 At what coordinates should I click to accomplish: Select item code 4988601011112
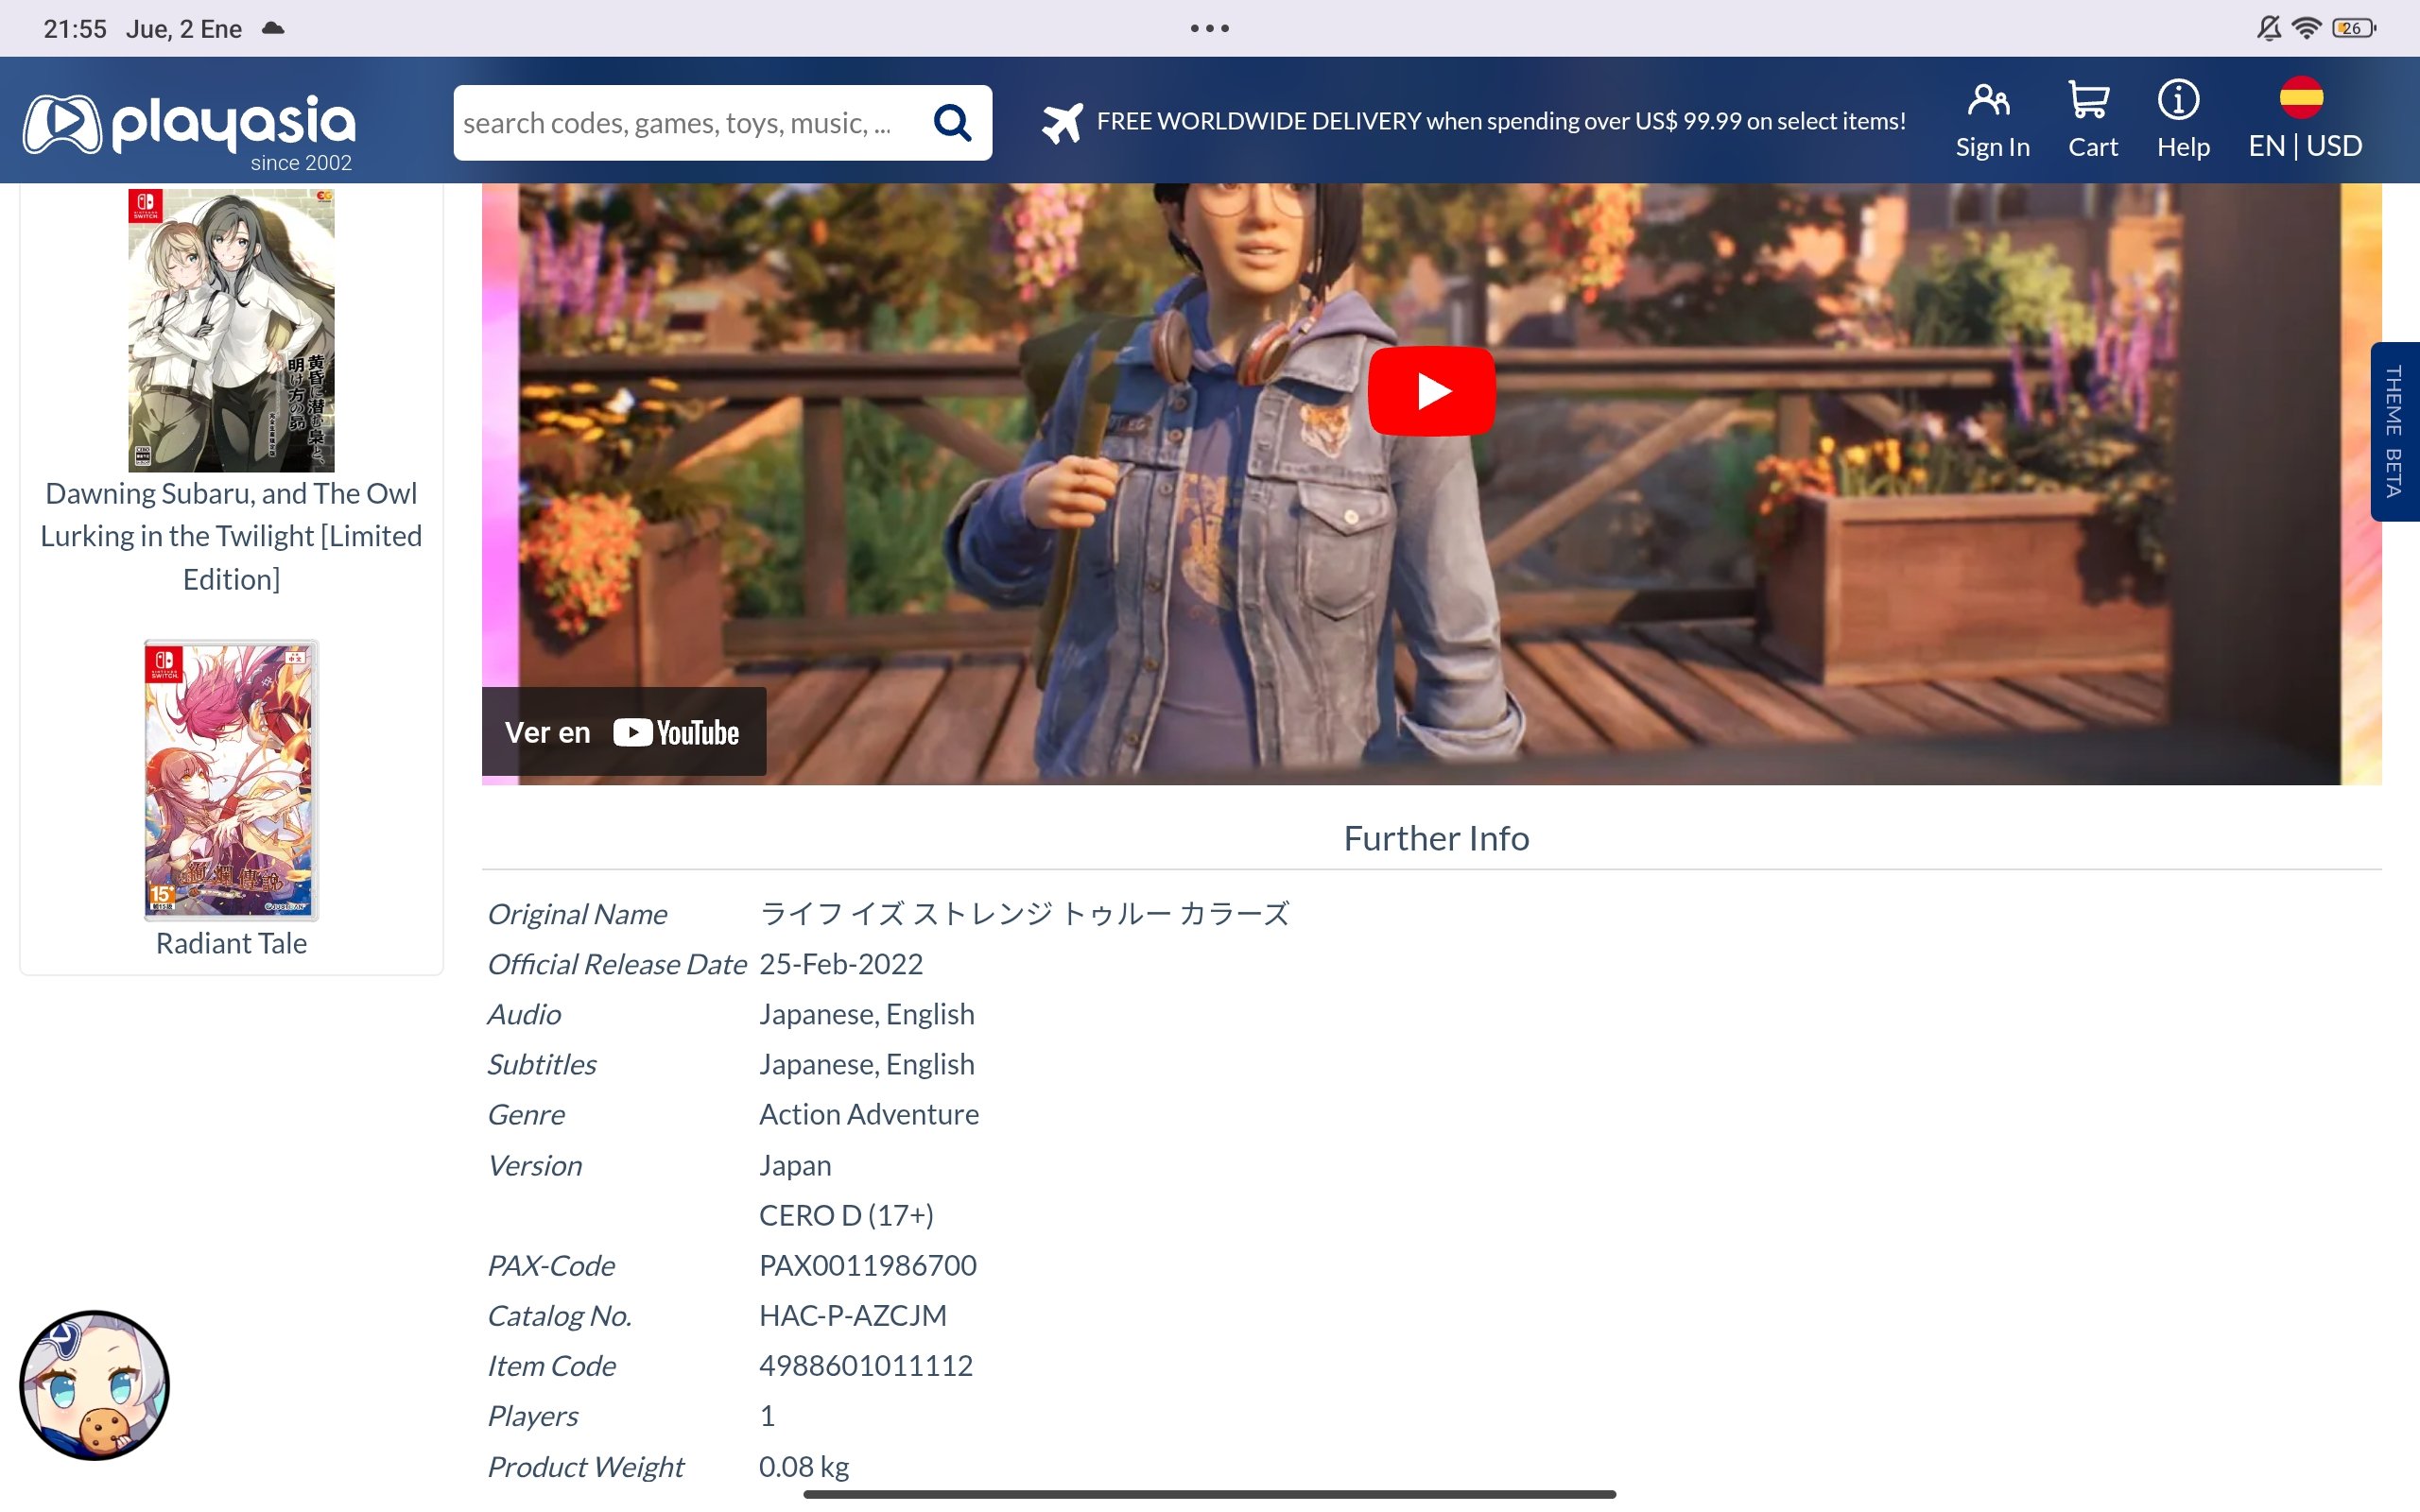(x=866, y=1365)
